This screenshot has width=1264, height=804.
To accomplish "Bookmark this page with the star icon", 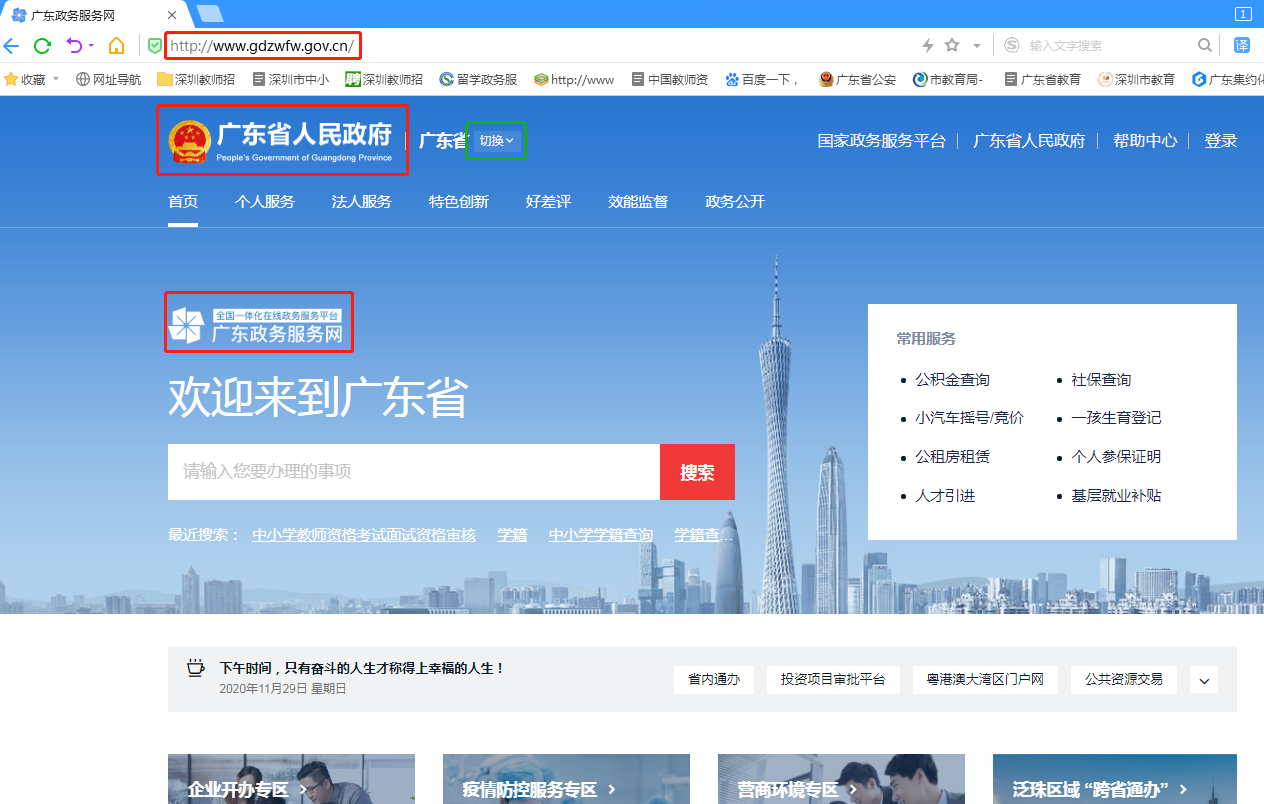I will [952, 45].
